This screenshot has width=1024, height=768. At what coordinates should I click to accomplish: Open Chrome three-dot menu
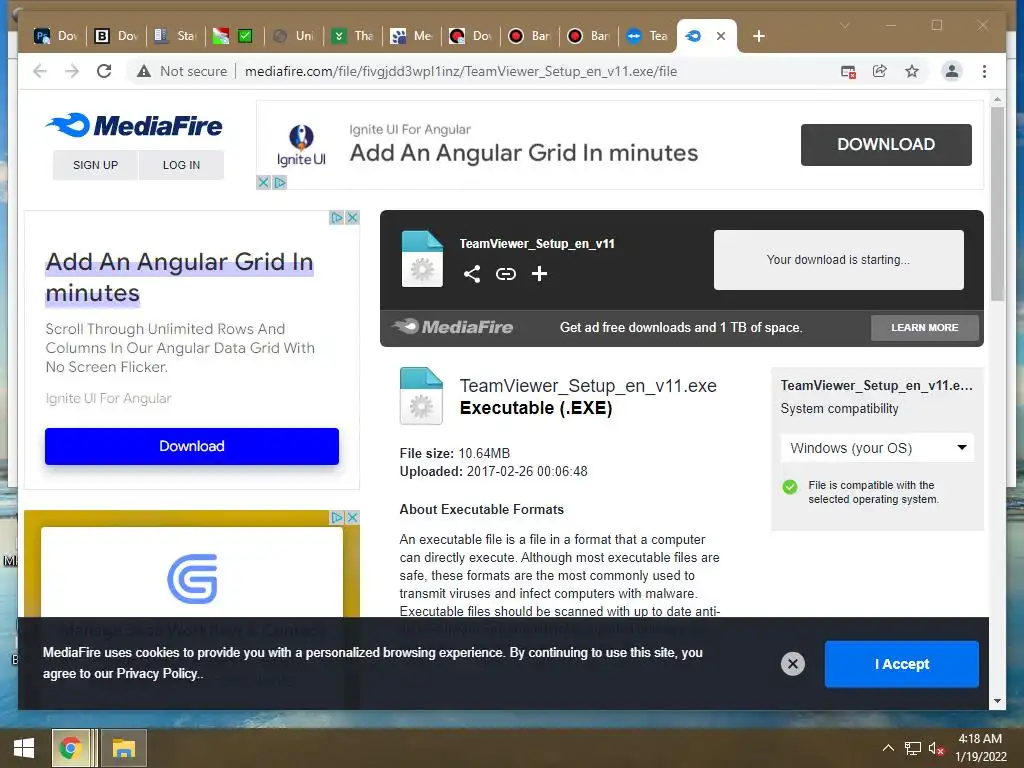pos(984,71)
